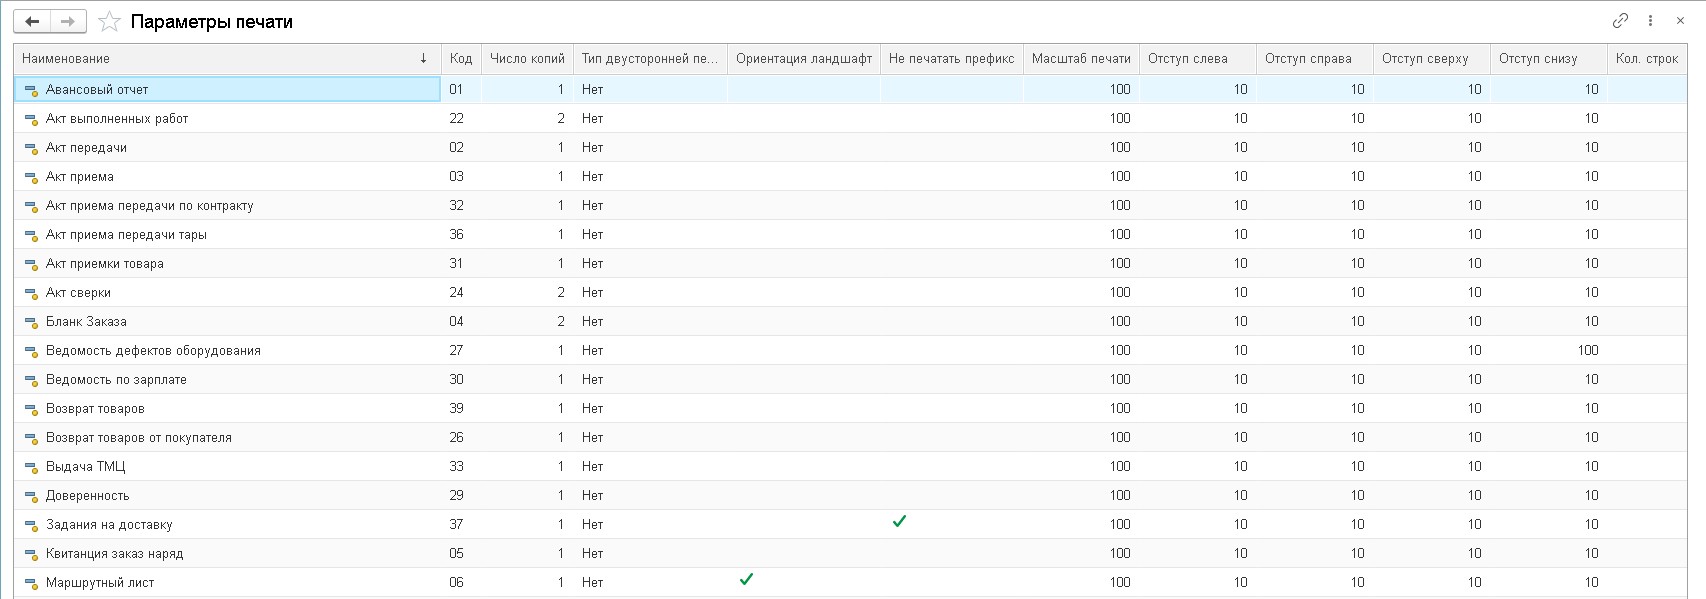
Task: Toggle landscape checkmark for Маршрутный лист
Action: (x=746, y=580)
